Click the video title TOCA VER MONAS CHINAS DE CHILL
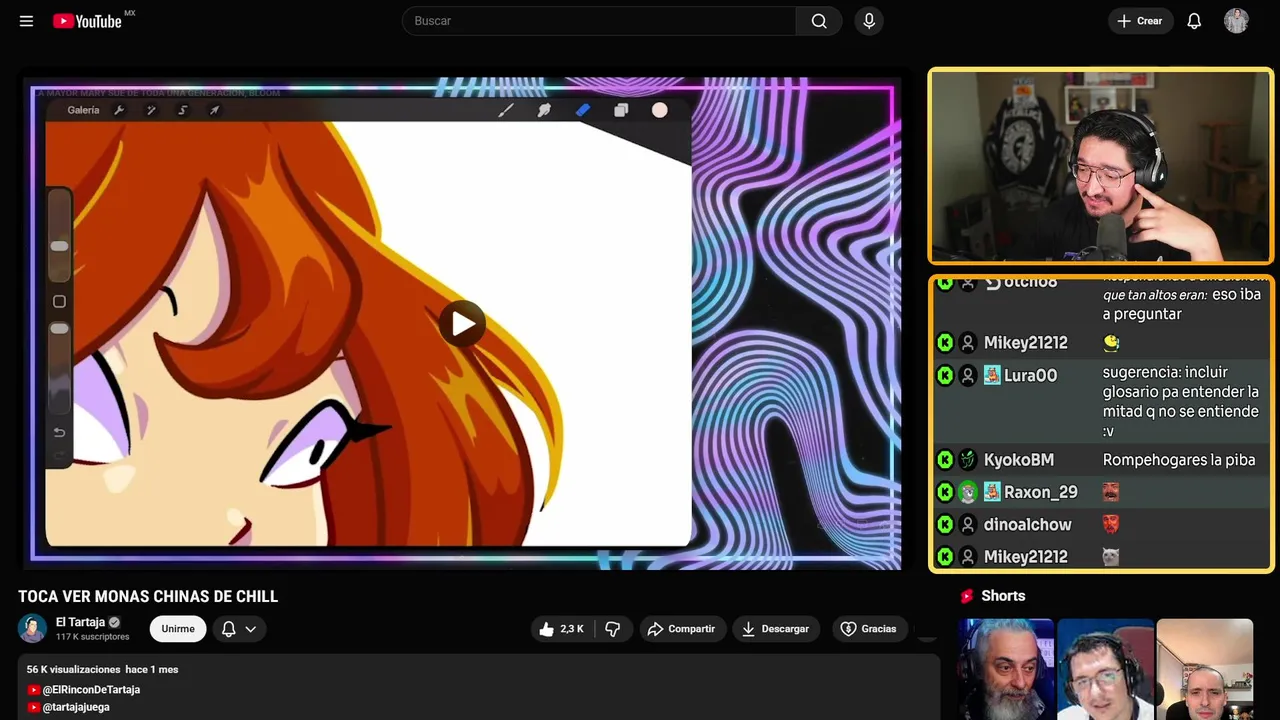 (148, 597)
